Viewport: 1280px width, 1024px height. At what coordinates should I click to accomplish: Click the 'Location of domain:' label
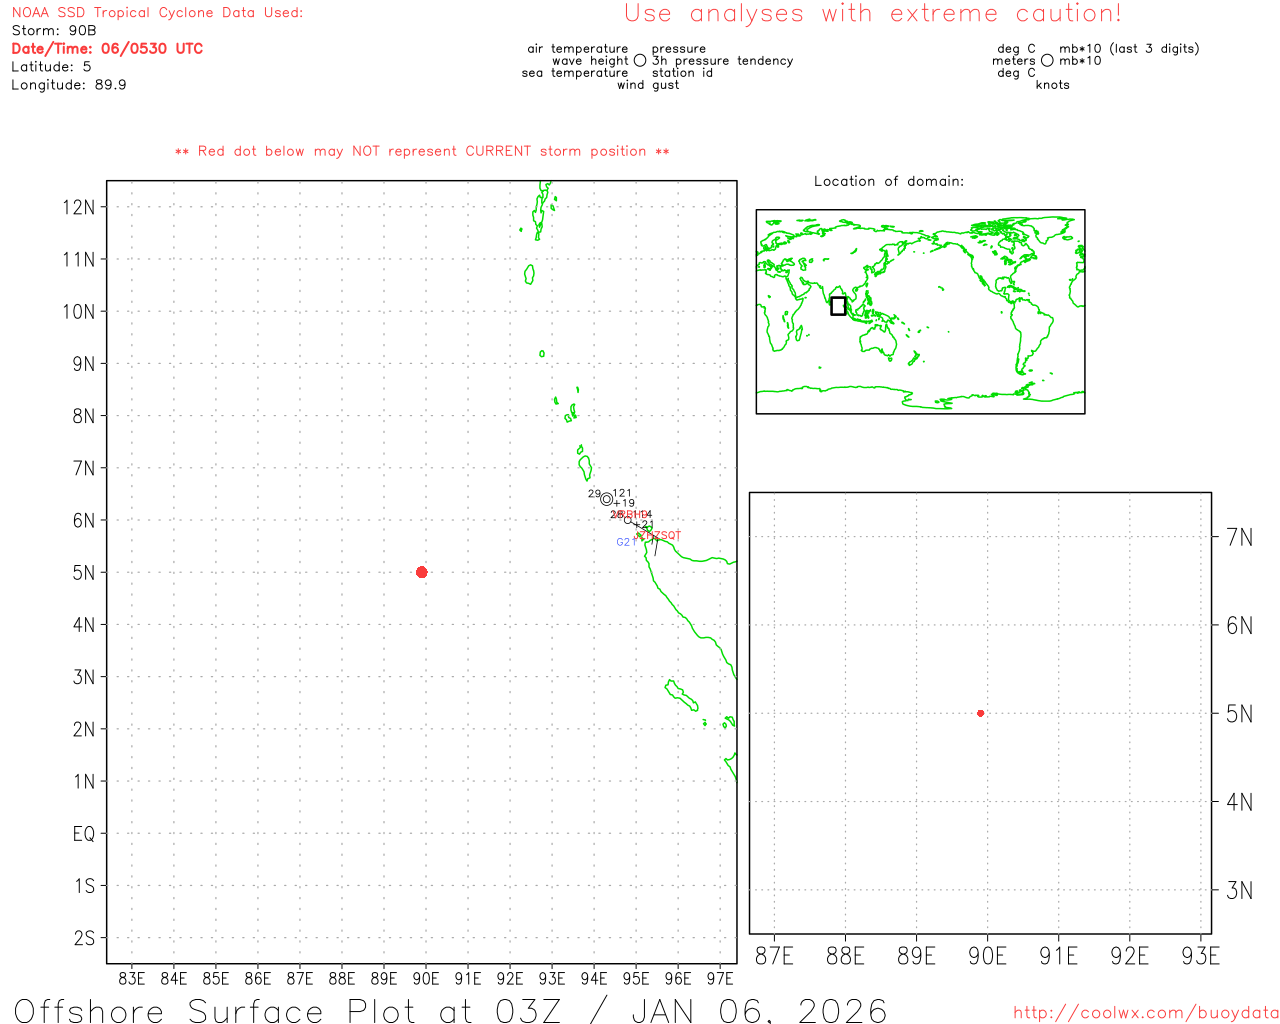(x=888, y=181)
